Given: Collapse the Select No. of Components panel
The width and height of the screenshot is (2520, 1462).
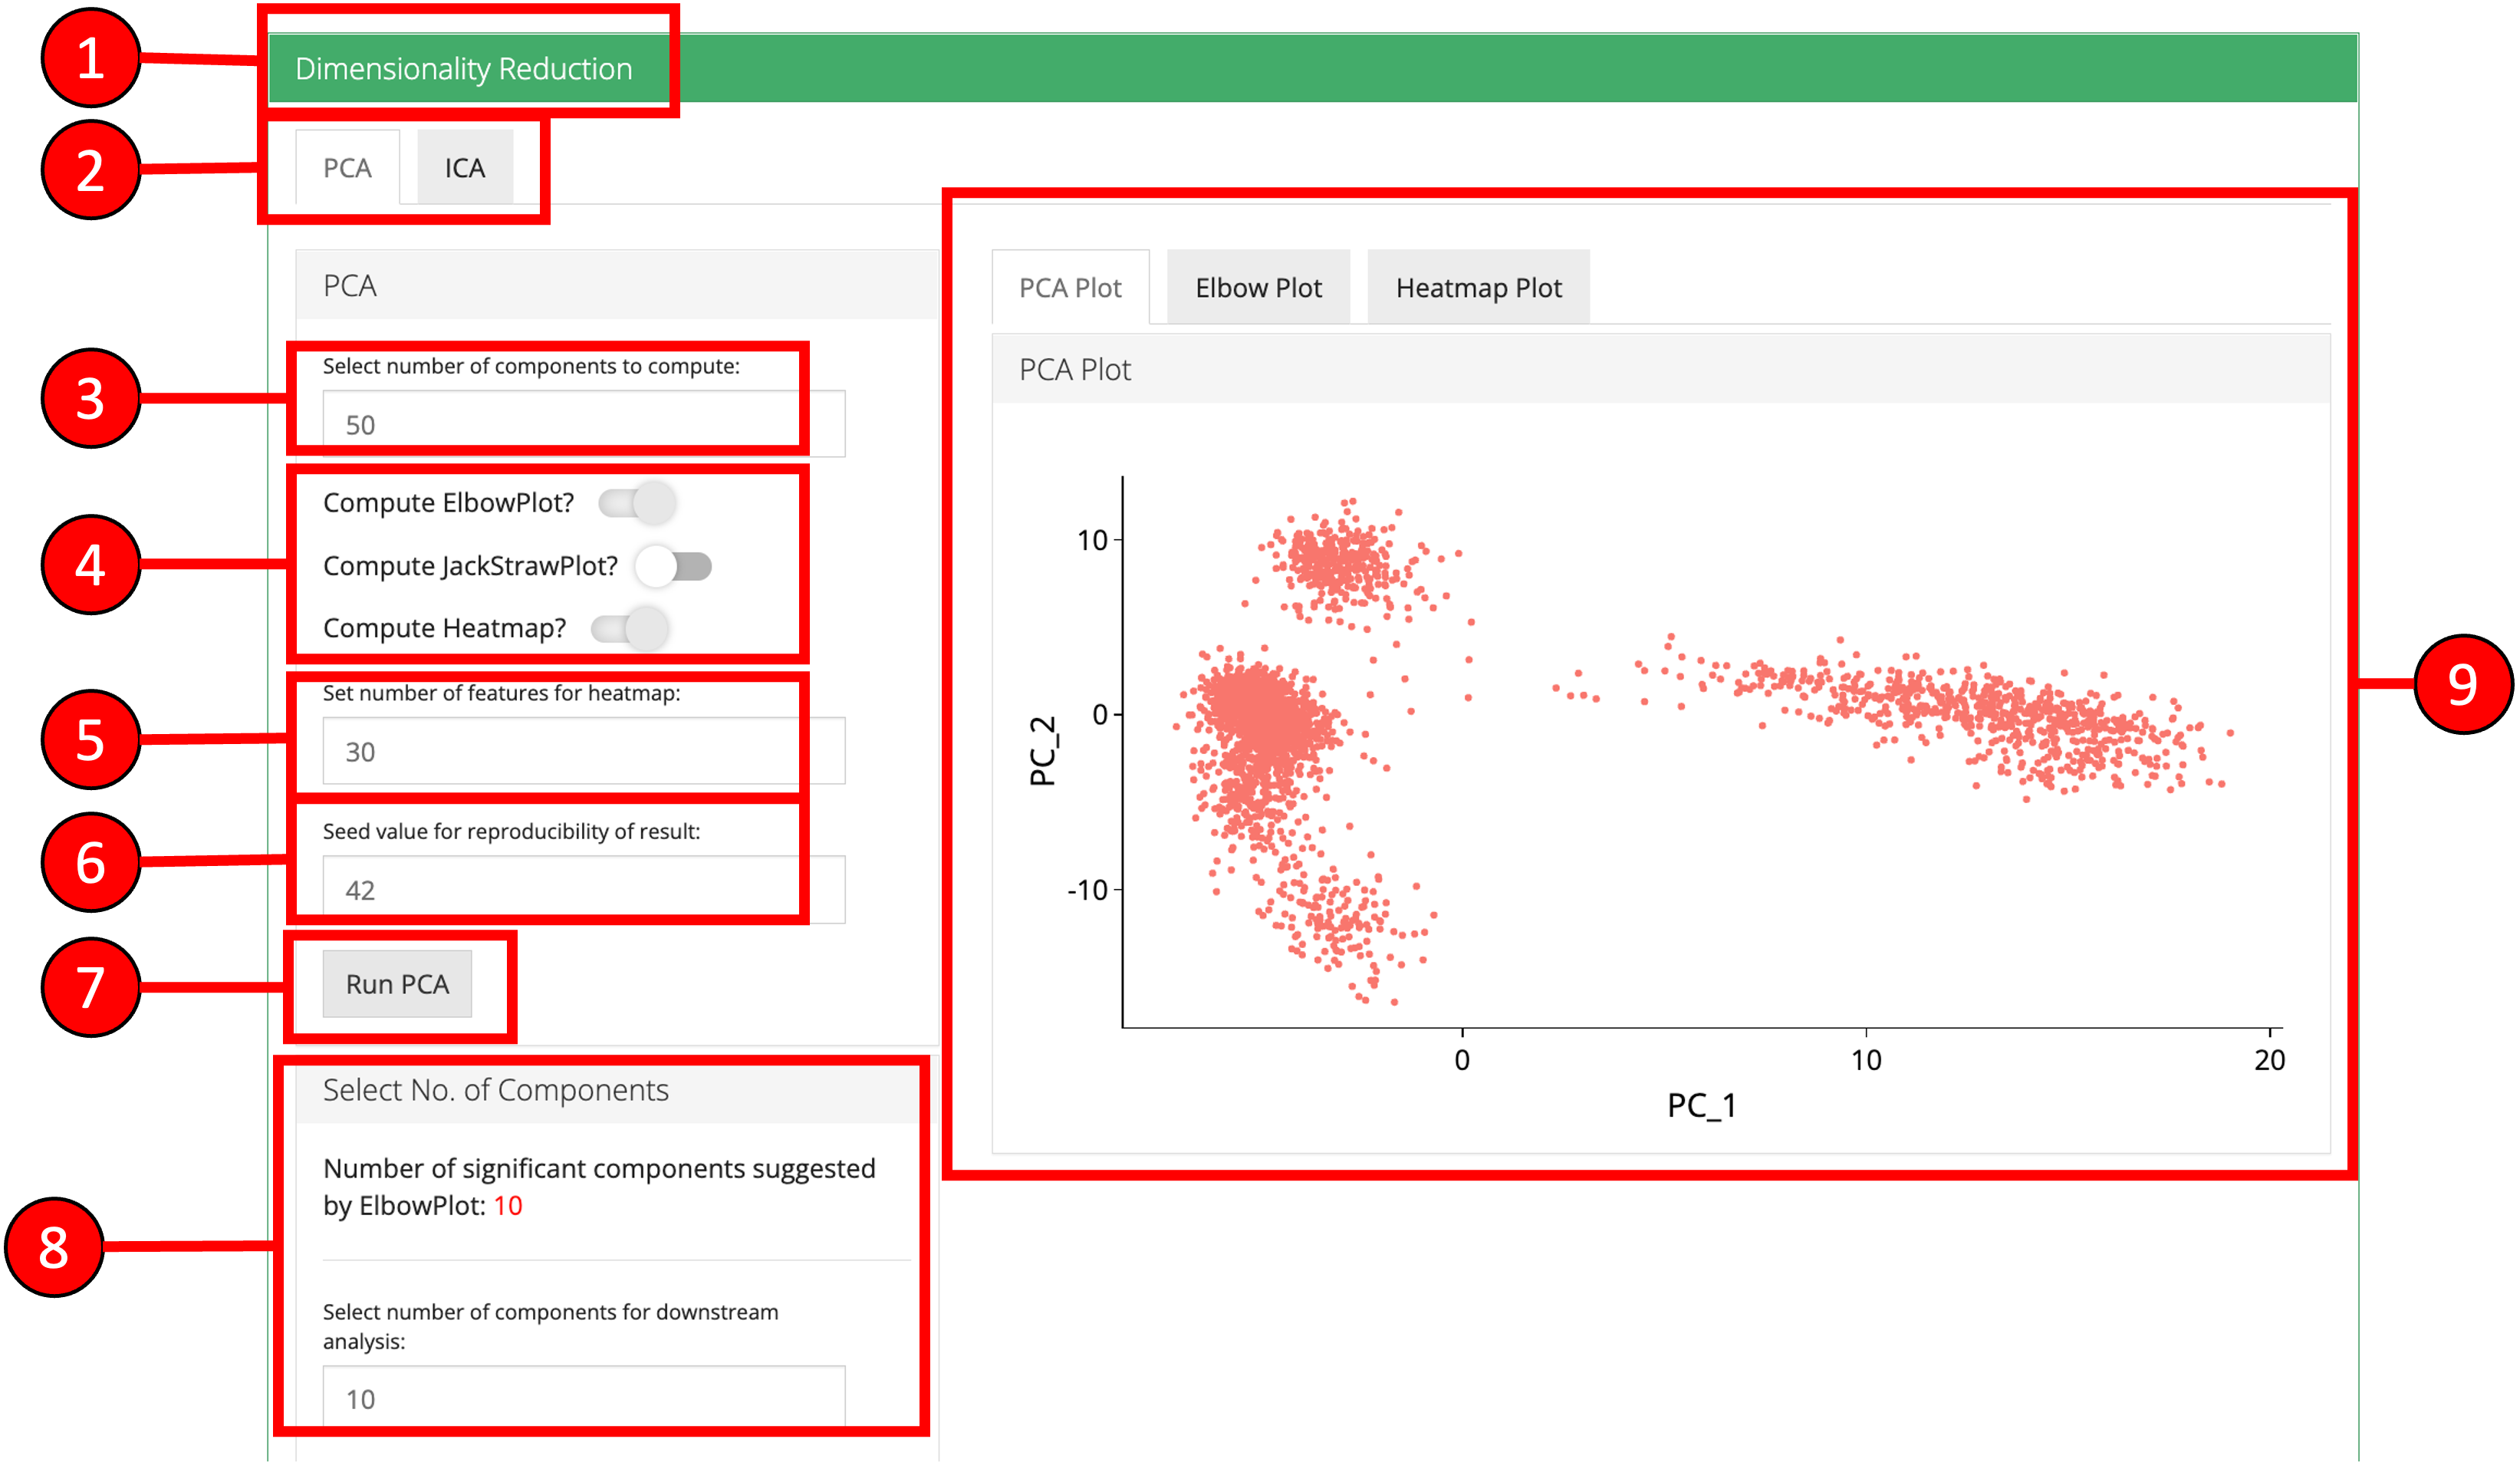Looking at the screenshot, I should click(x=496, y=1090).
